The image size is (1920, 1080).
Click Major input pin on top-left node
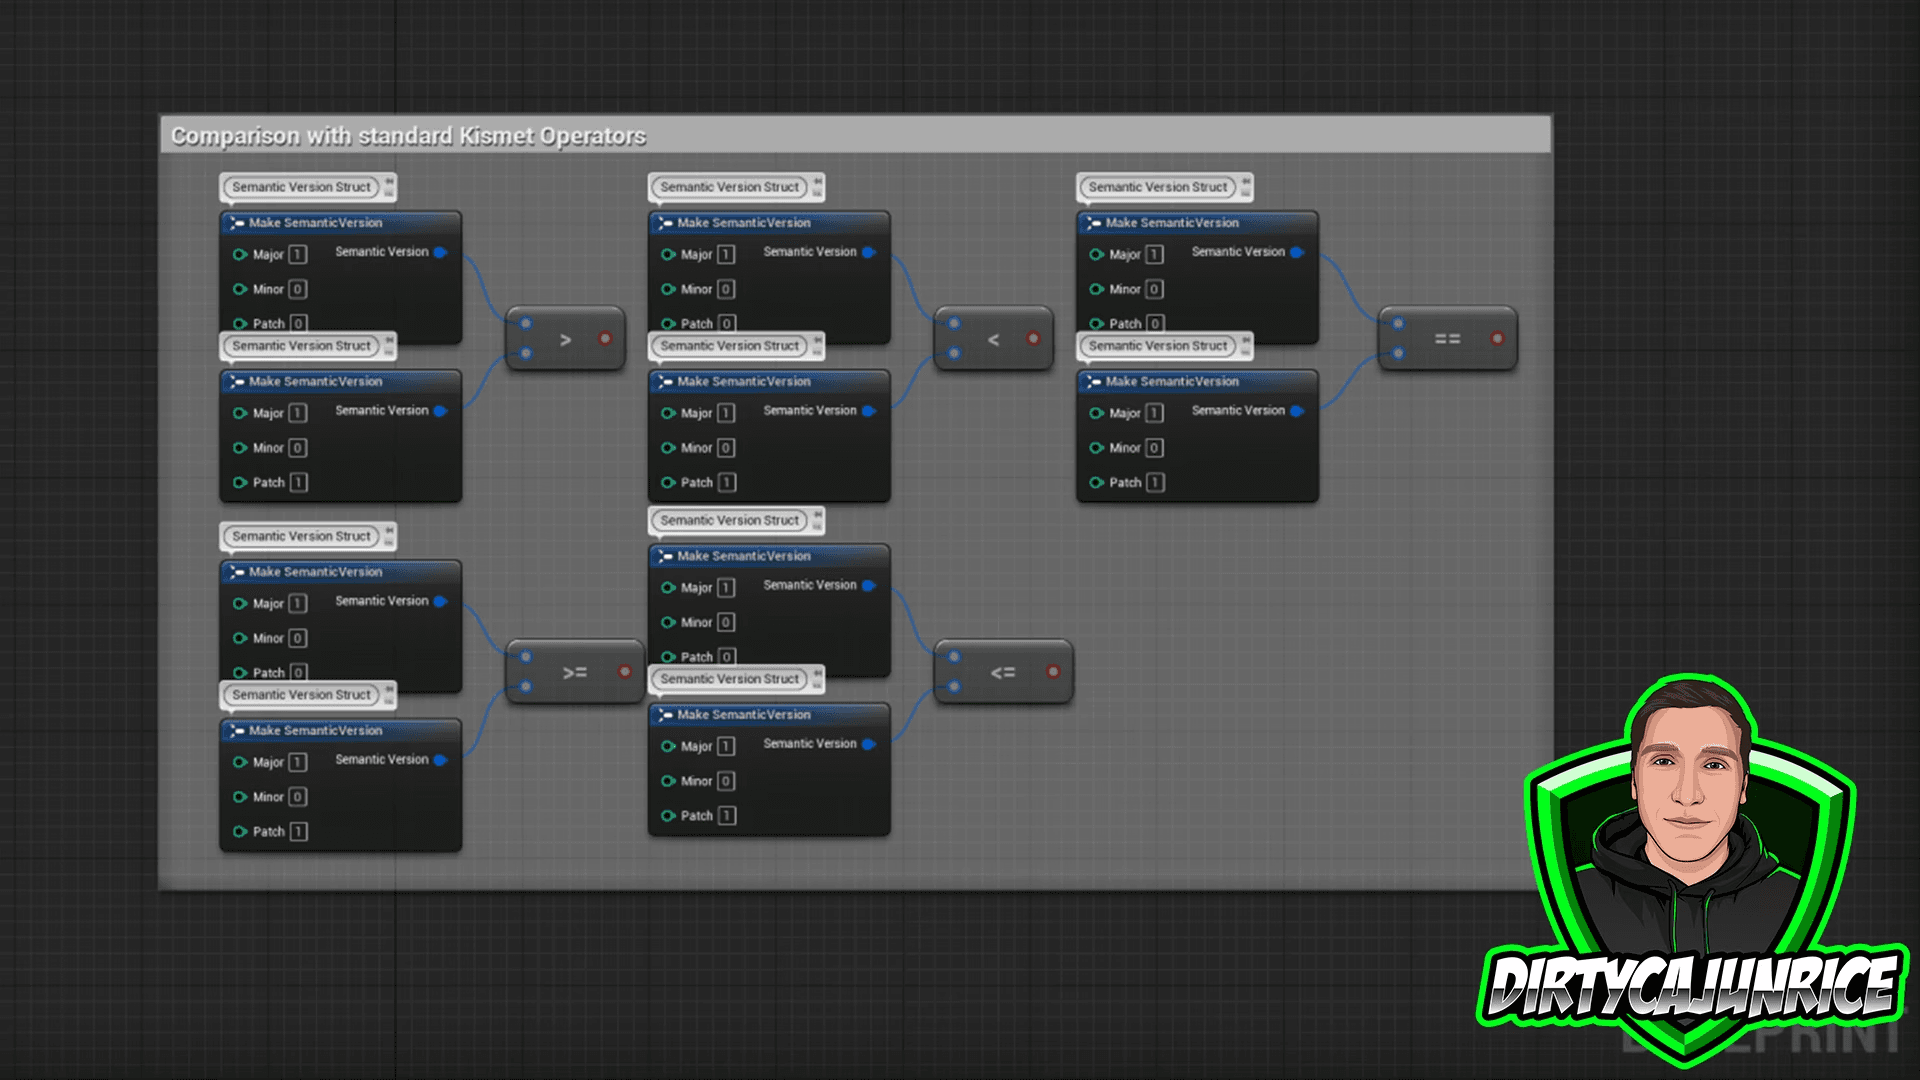pyautogui.click(x=240, y=254)
